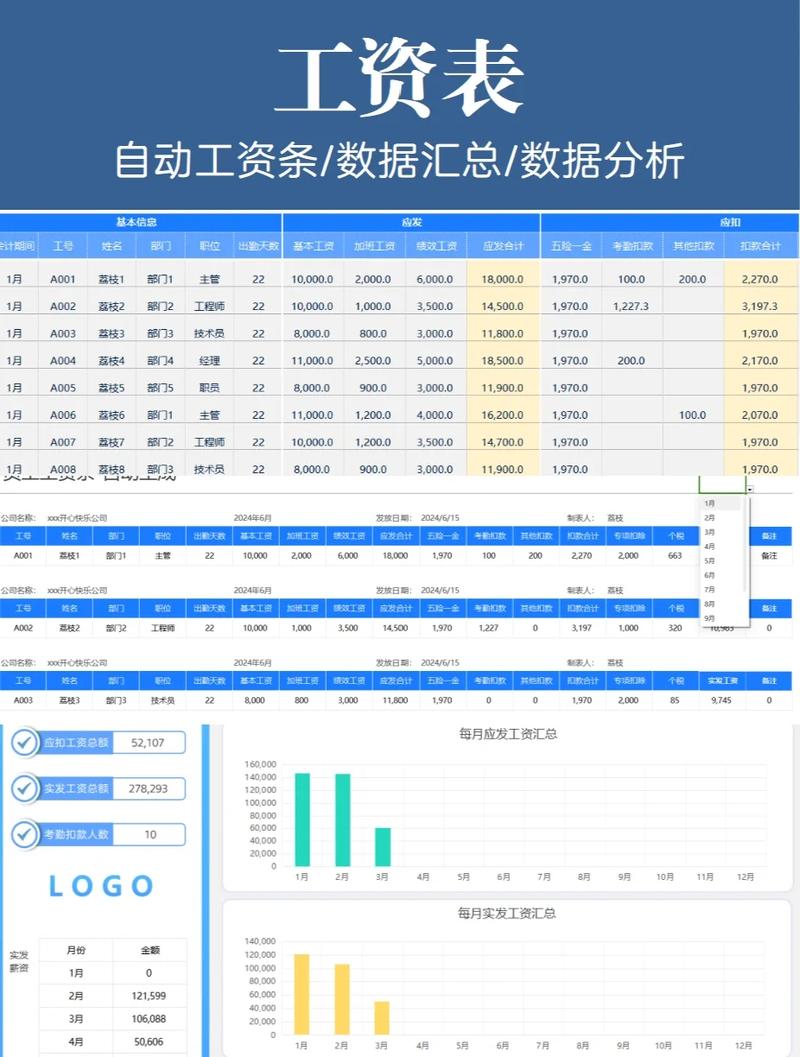Select the 50,606 amount in 实发薪资 table
This screenshot has height=1057, width=800.
click(149, 1041)
